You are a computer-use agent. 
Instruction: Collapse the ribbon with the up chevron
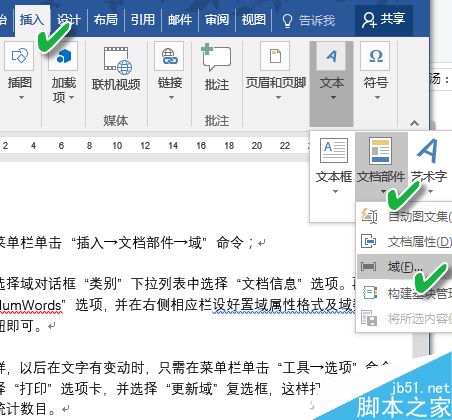point(414,123)
